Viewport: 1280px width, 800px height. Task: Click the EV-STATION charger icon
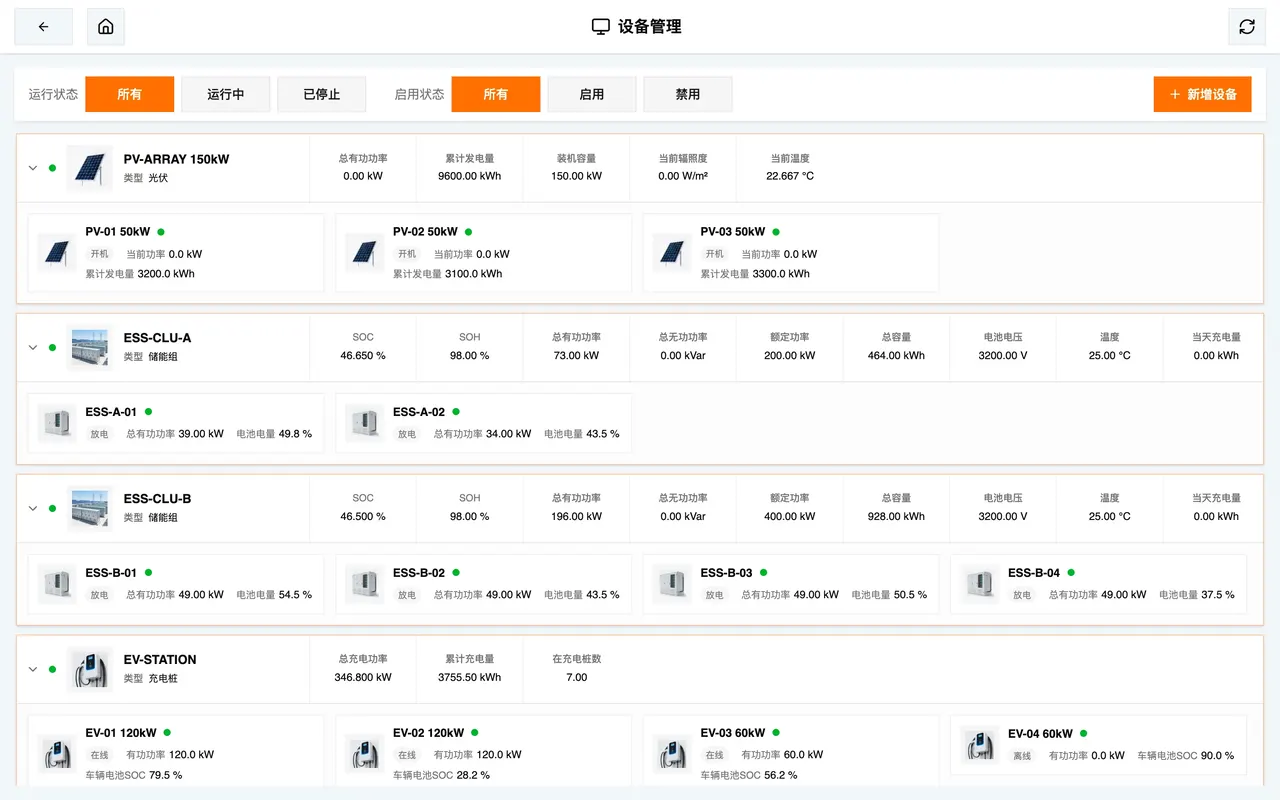(x=90, y=669)
